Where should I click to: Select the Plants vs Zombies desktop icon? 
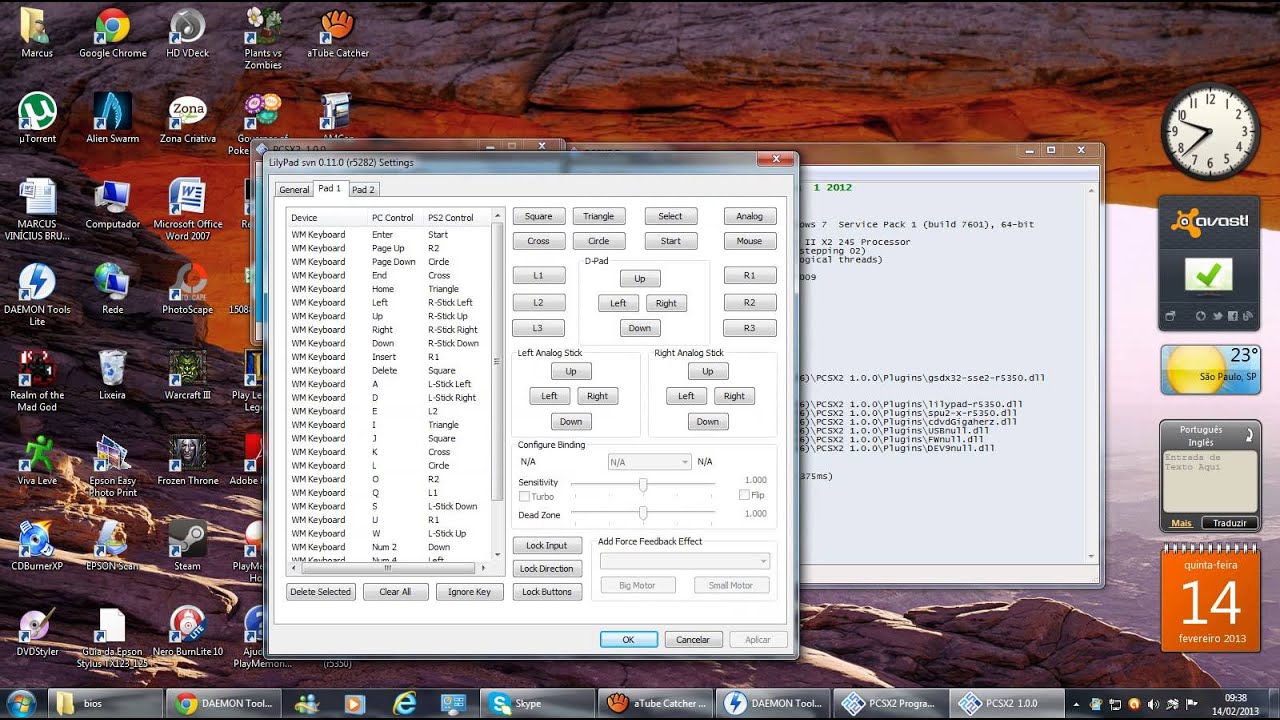(263, 39)
